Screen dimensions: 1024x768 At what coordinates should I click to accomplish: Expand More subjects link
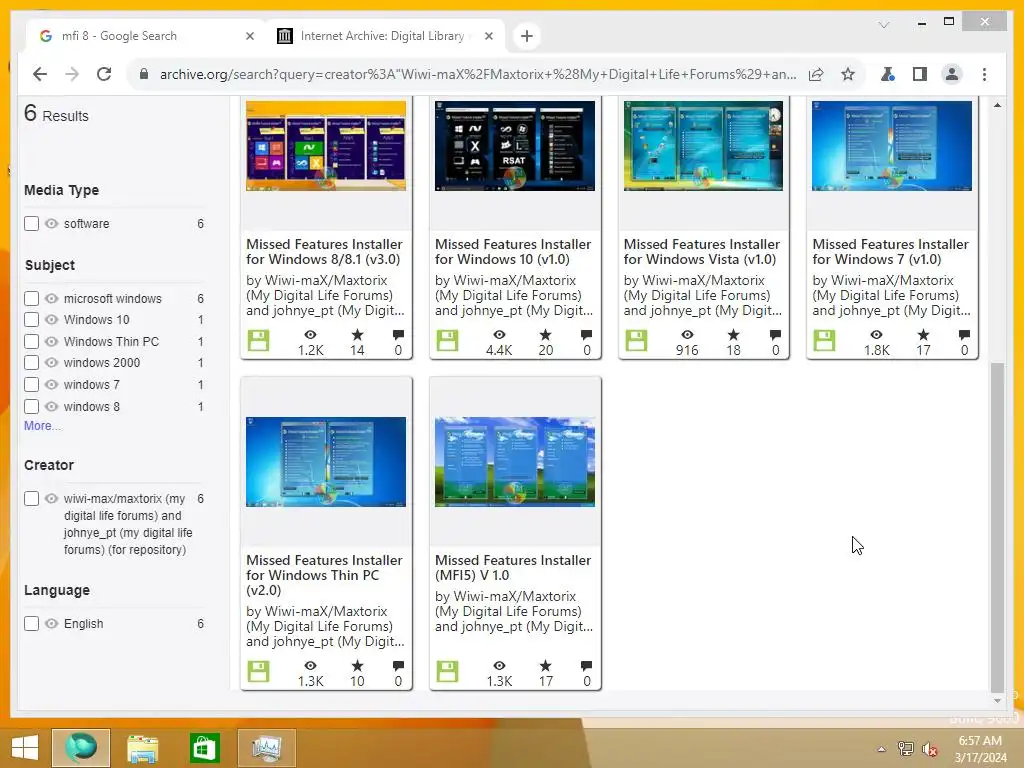coord(42,426)
